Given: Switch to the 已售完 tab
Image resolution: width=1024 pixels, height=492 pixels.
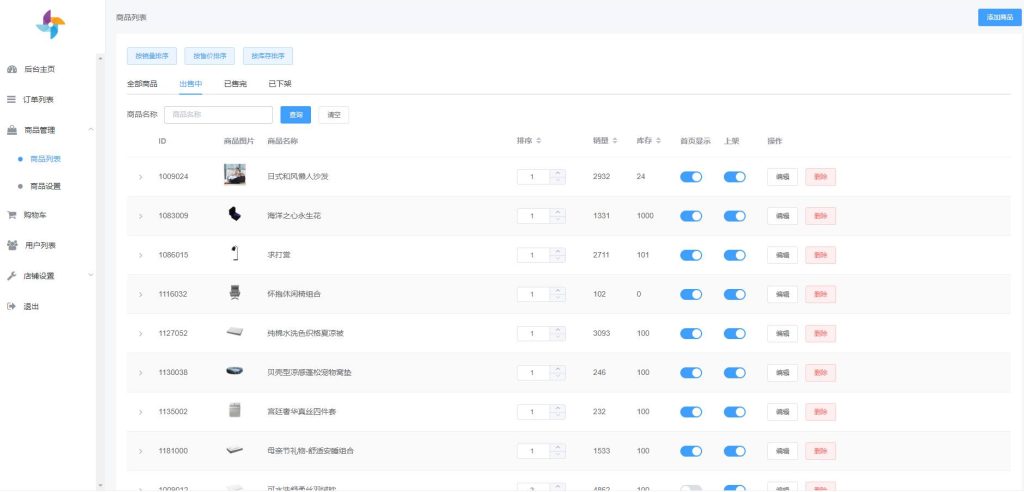Looking at the screenshot, I should [235, 84].
